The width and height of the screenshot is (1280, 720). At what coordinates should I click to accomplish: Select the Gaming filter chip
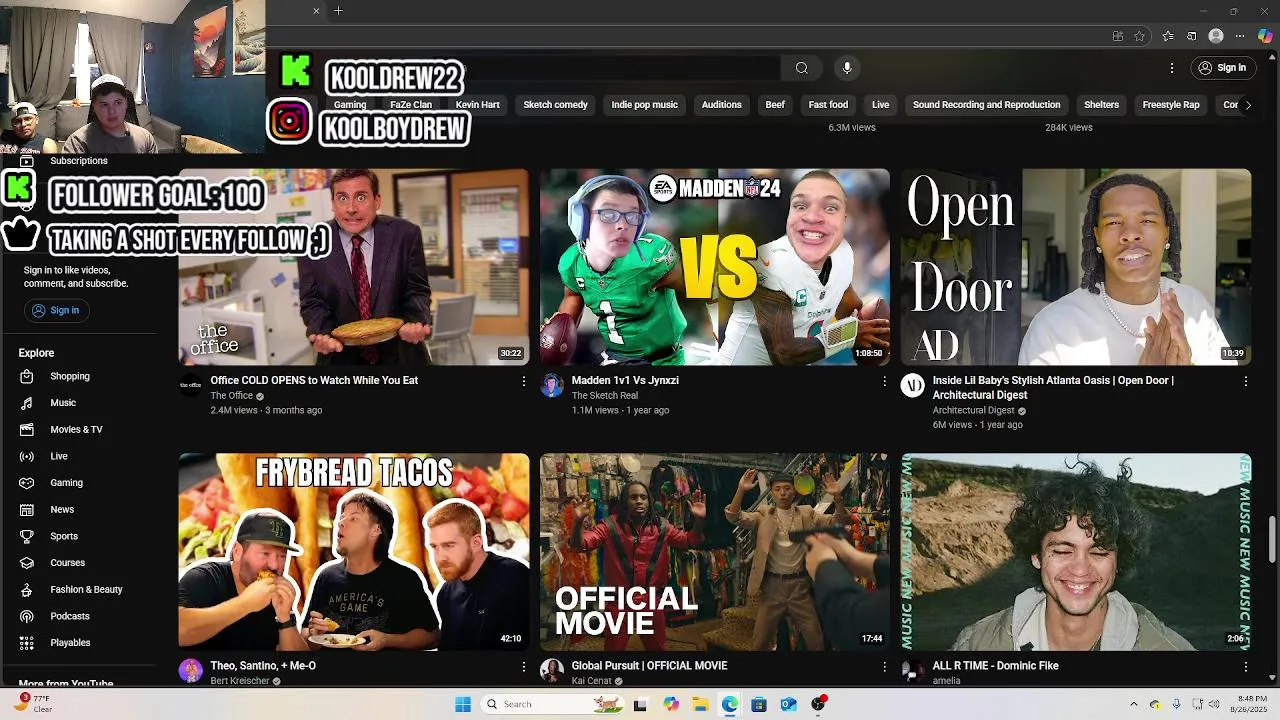point(350,105)
